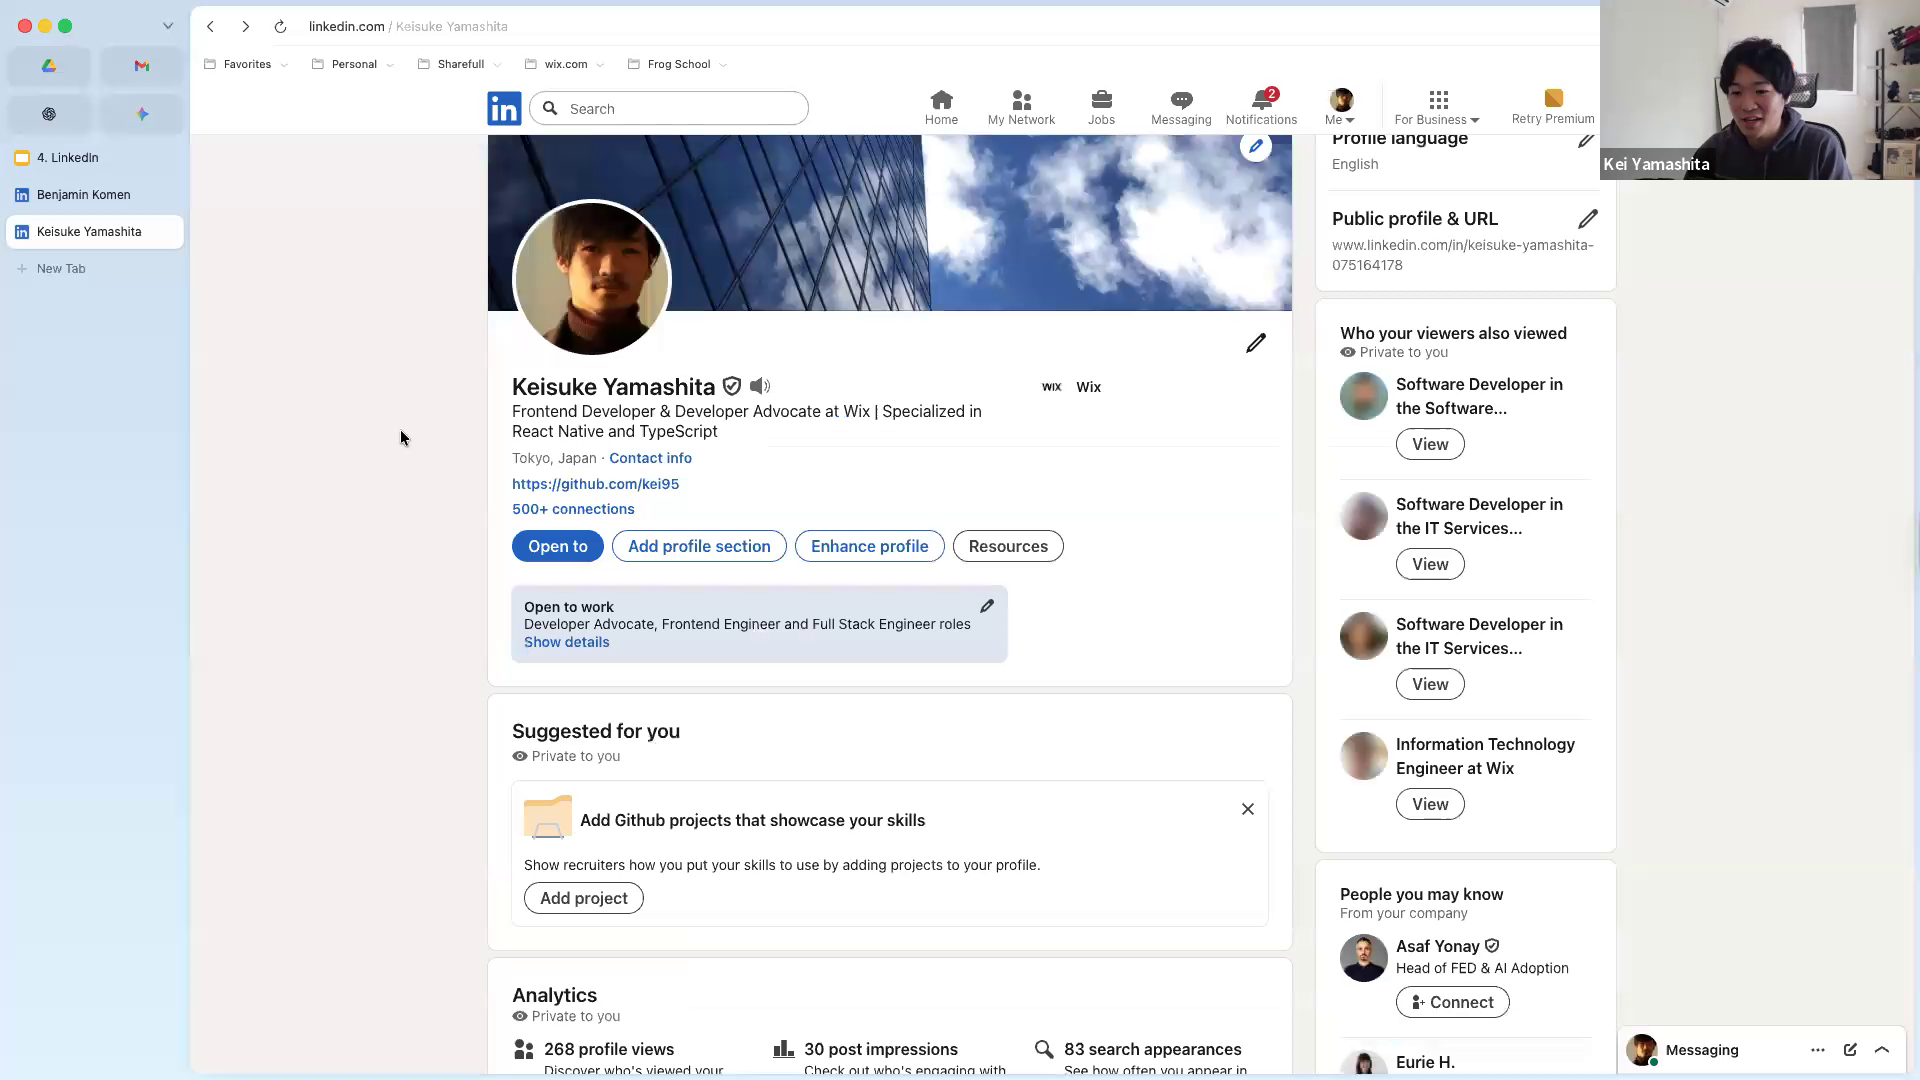Open Google Drive pinned tab
Screen dimensions: 1920x1080
click(x=49, y=66)
